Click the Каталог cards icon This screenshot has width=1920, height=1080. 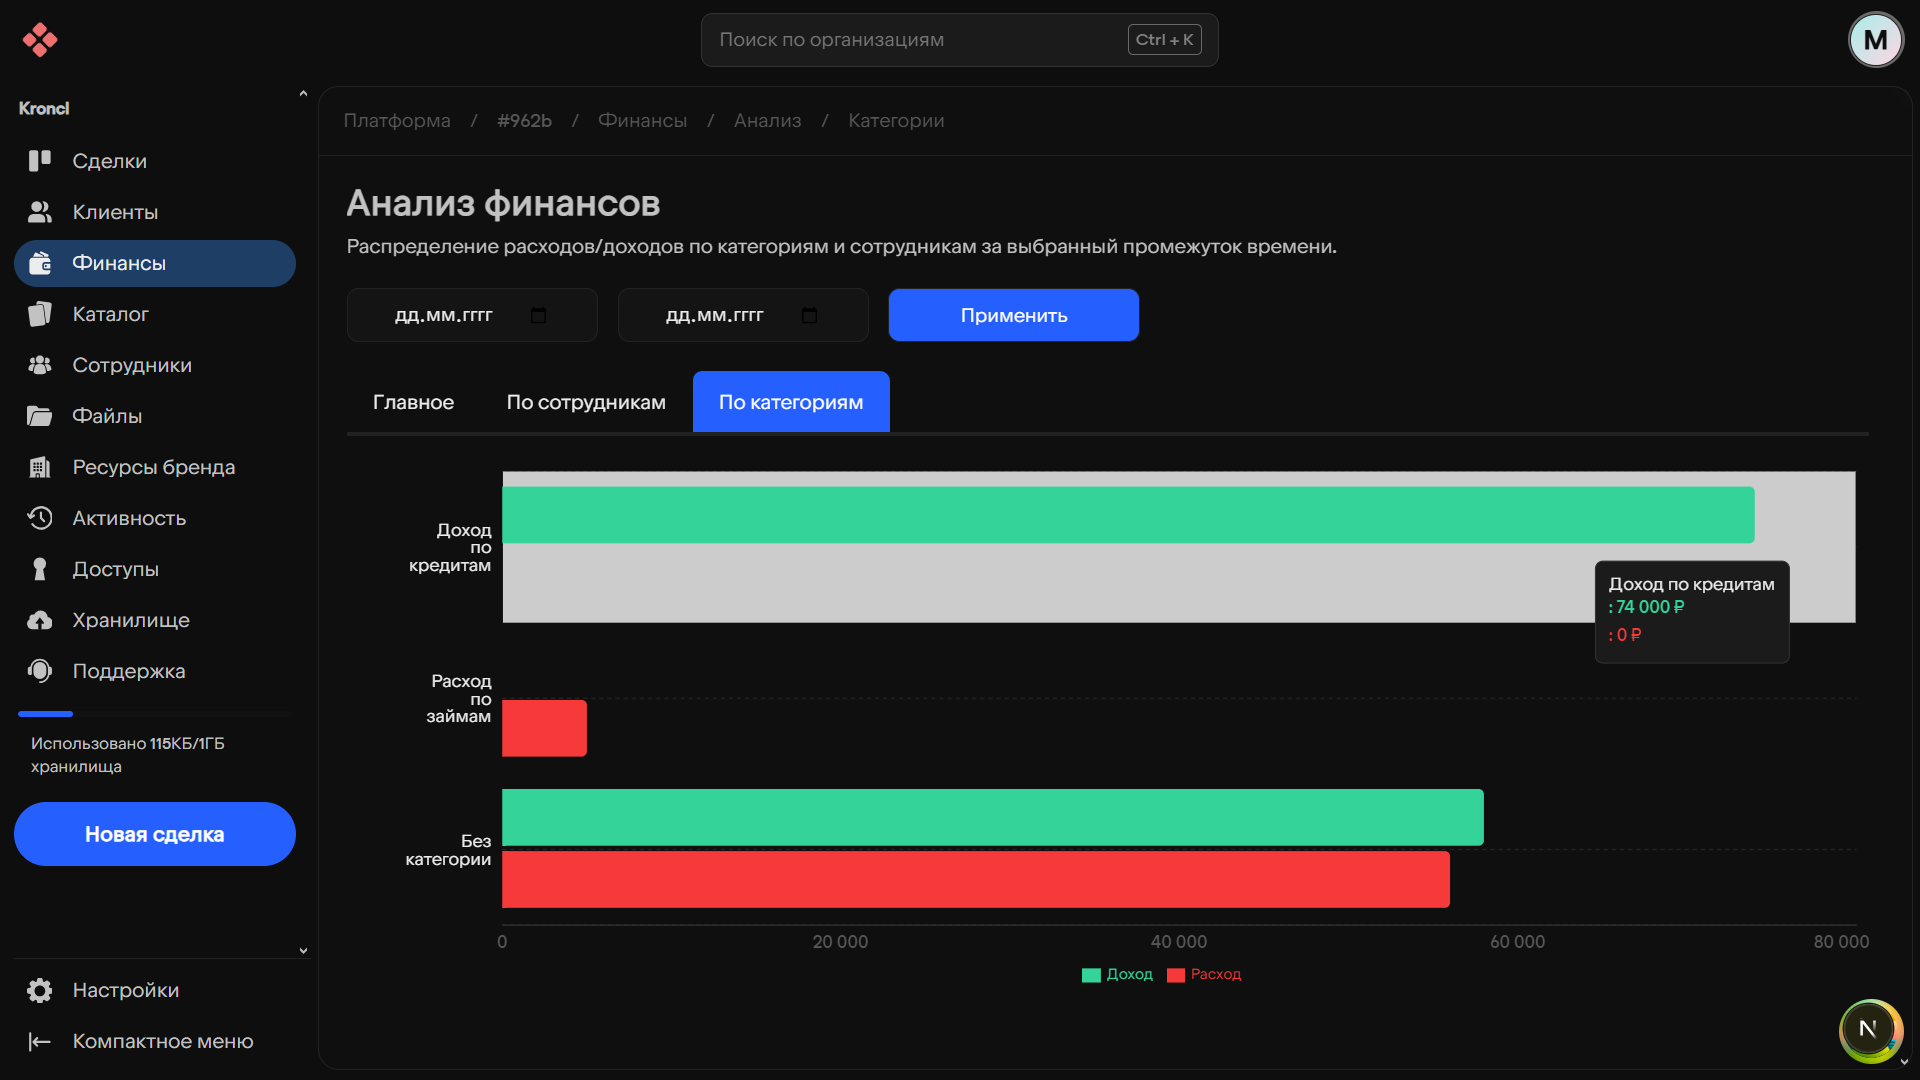pos(40,314)
